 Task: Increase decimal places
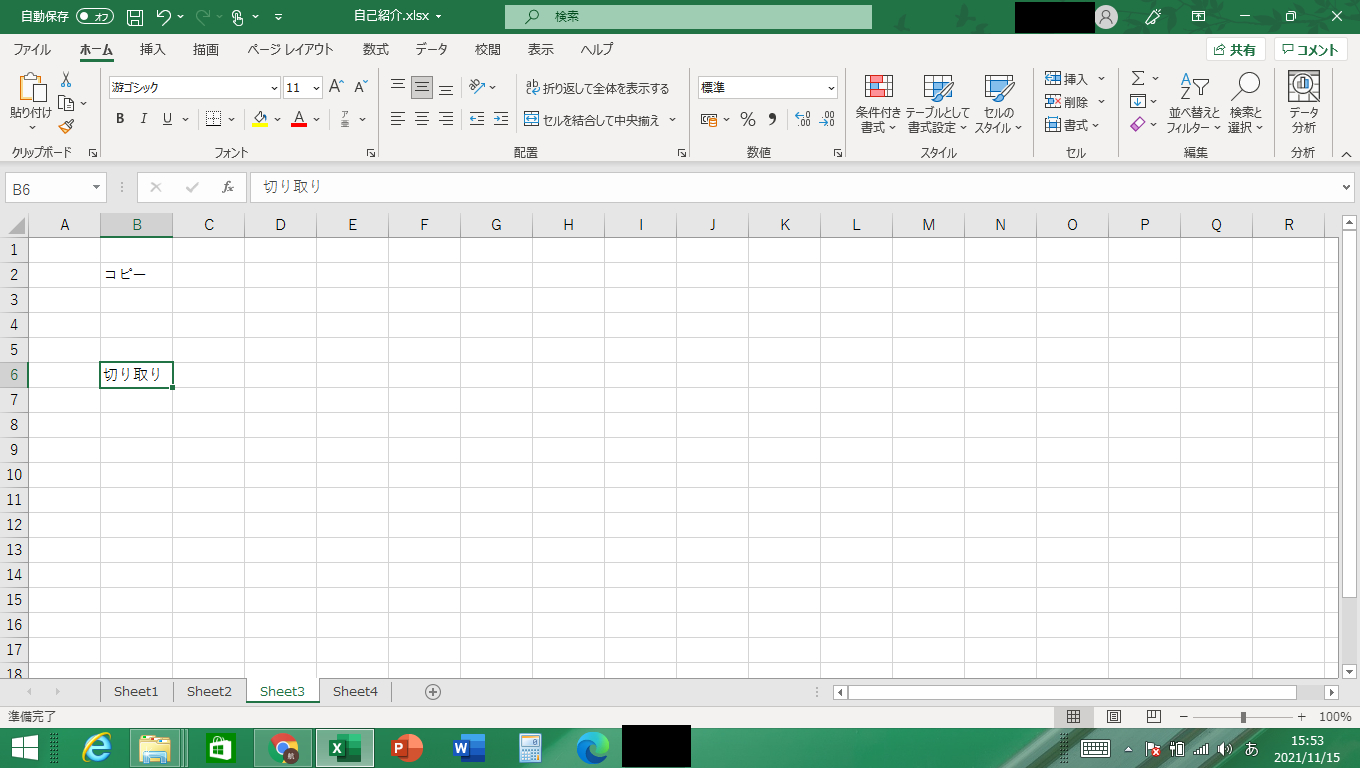point(802,119)
